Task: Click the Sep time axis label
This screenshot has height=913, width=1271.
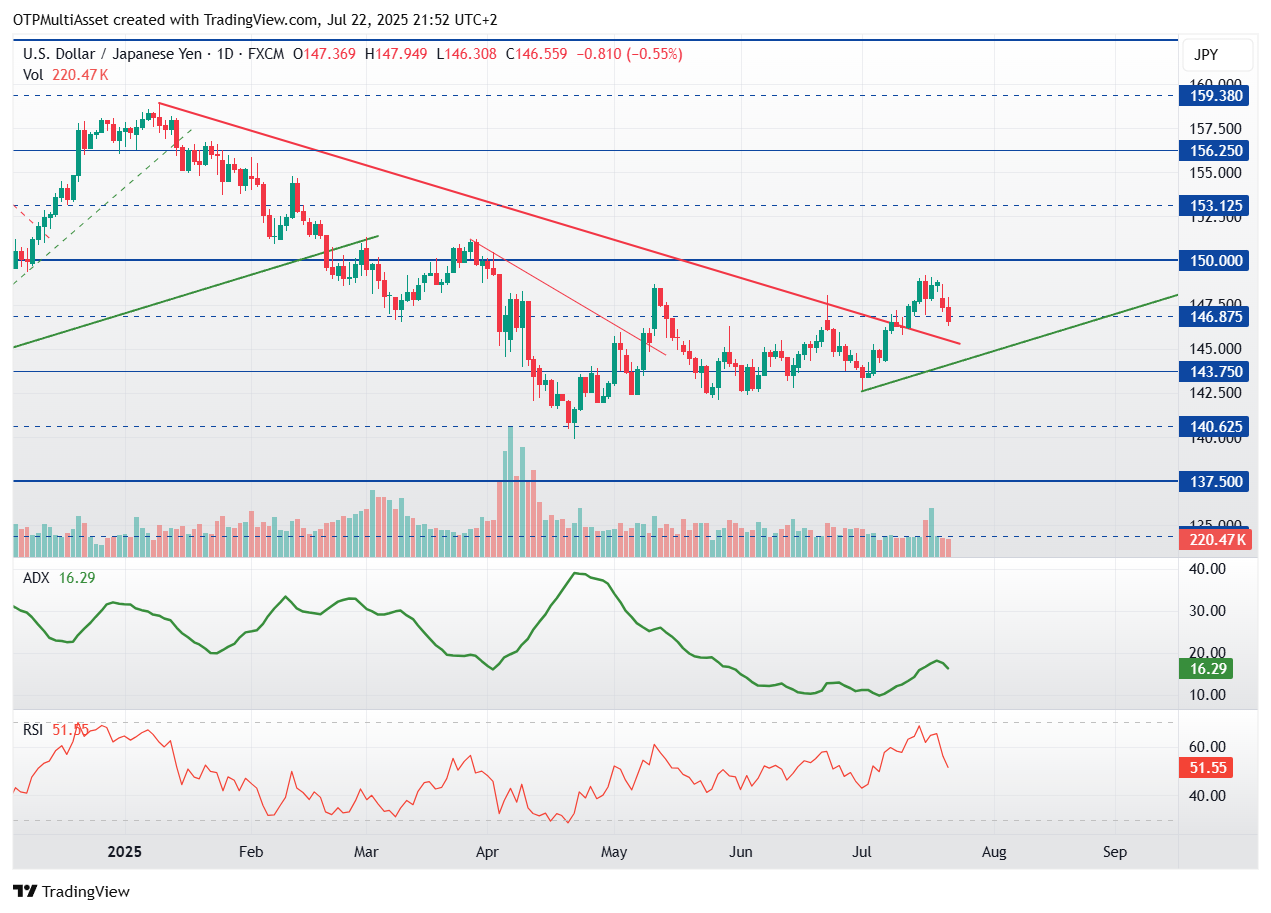Action: coord(1115,852)
